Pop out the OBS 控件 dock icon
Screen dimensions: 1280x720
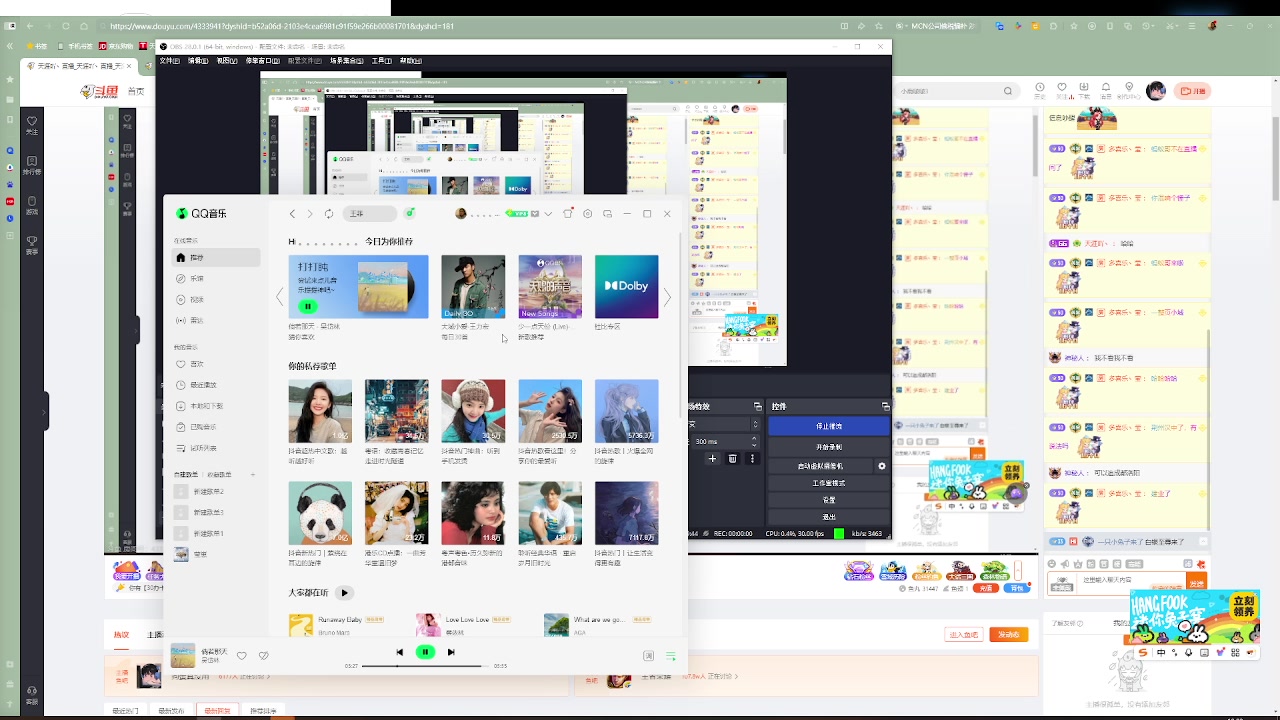tap(884, 407)
